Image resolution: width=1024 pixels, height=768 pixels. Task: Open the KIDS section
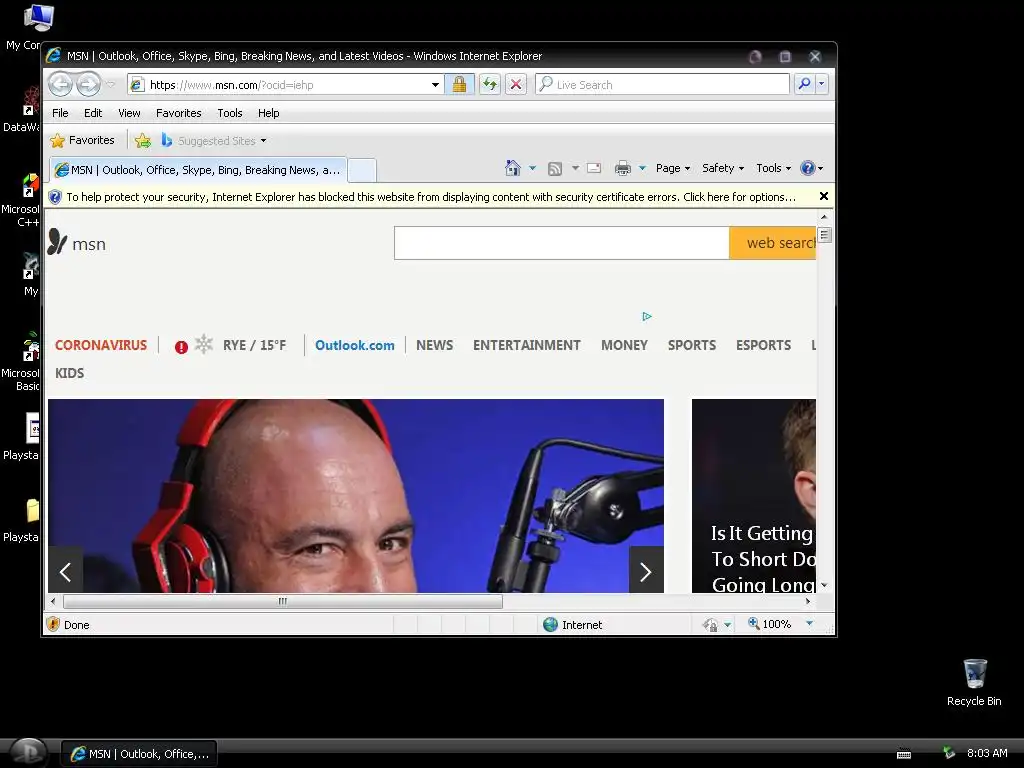pyautogui.click(x=69, y=373)
